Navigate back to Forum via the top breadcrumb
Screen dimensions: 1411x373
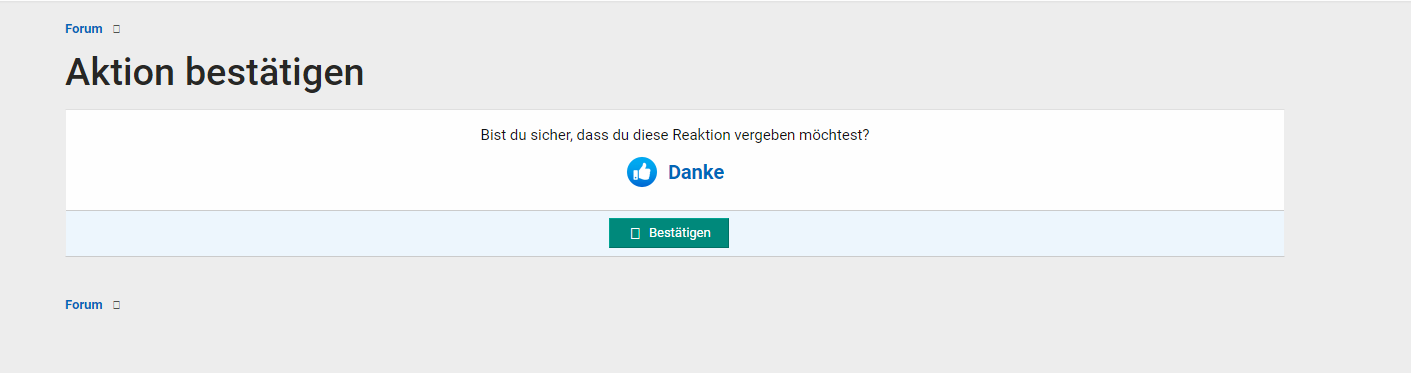(x=84, y=29)
